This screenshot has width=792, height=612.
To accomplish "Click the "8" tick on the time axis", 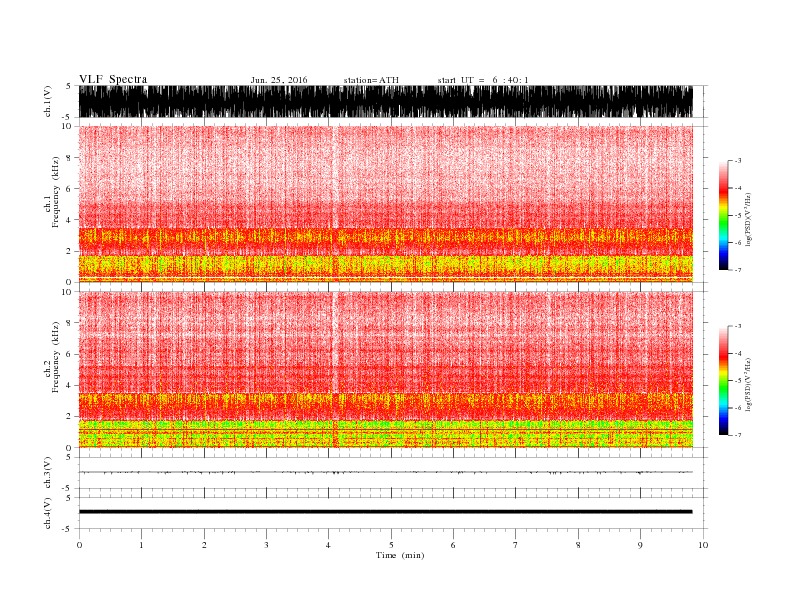I will (578, 545).
